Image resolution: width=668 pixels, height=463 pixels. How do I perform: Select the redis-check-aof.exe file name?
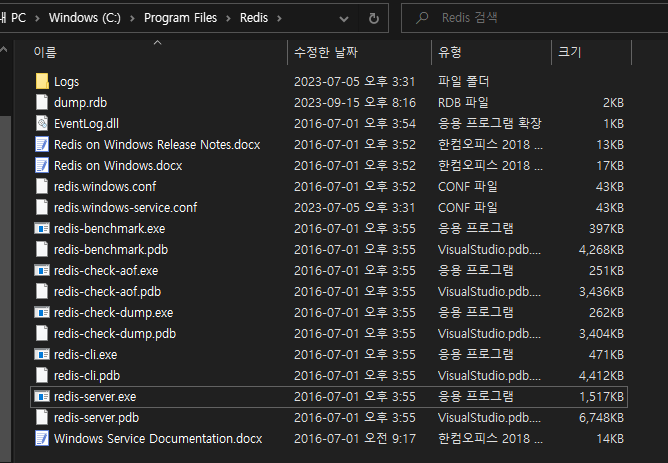click(106, 270)
